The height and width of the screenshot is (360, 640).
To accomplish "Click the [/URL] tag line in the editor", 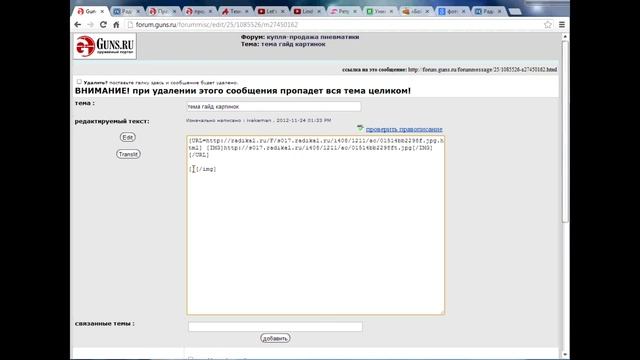I will (x=199, y=155).
